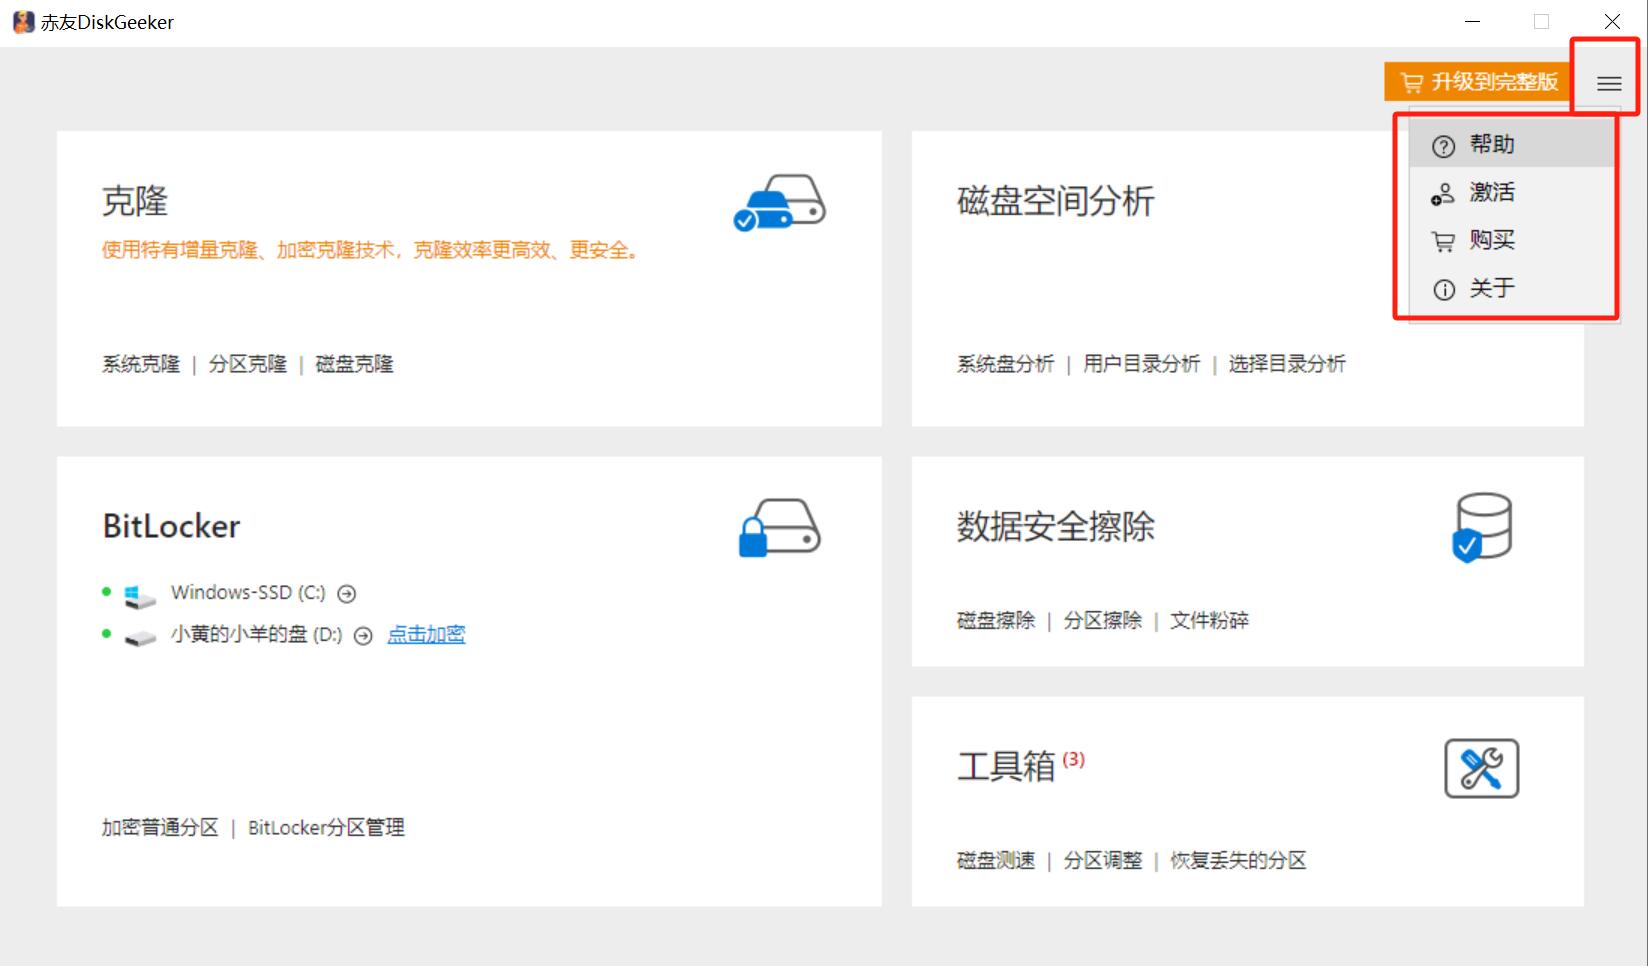Click the activate user icon in menu
This screenshot has width=1648, height=966.
pos(1442,194)
